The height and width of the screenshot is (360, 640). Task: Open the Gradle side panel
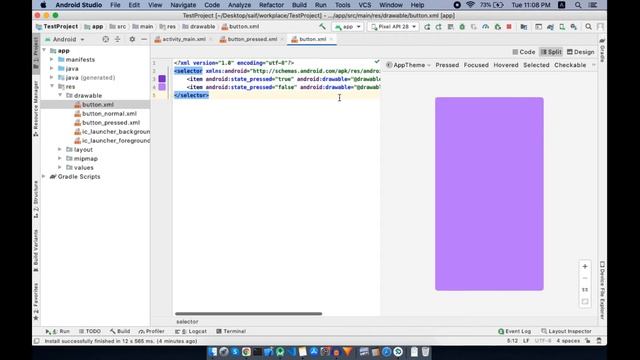click(x=602, y=51)
